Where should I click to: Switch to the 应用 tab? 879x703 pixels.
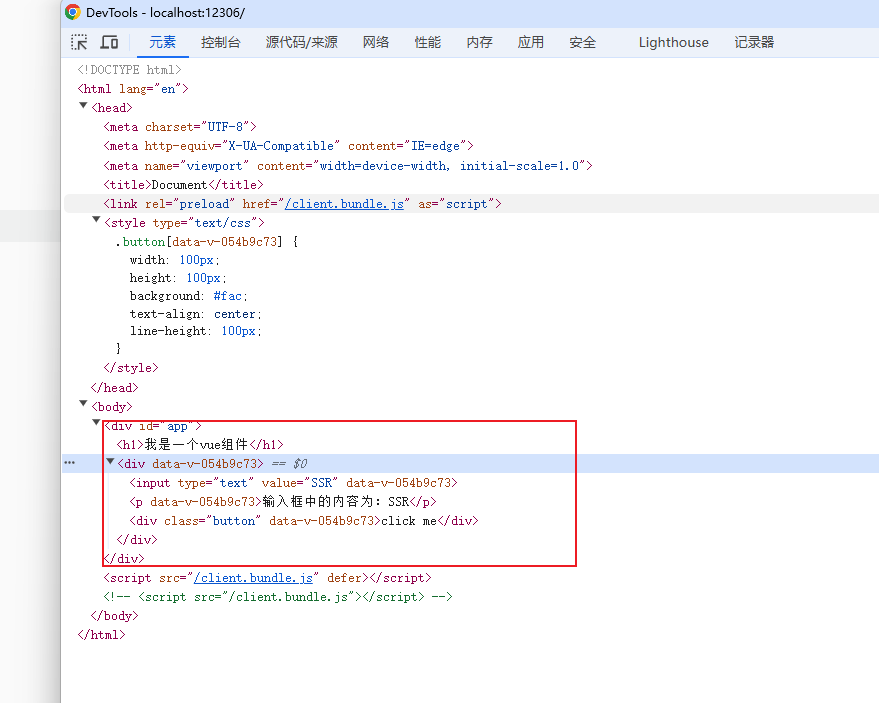(x=531, y=42)
